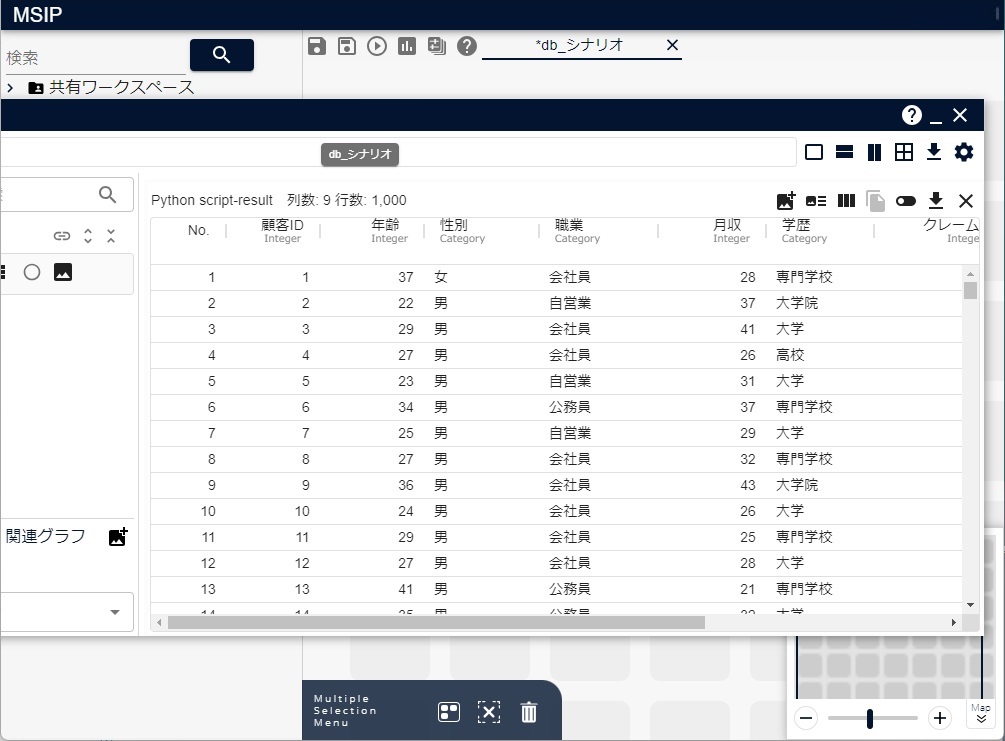Click the 大学院 cell in row 2

click(x=797, y=303)
